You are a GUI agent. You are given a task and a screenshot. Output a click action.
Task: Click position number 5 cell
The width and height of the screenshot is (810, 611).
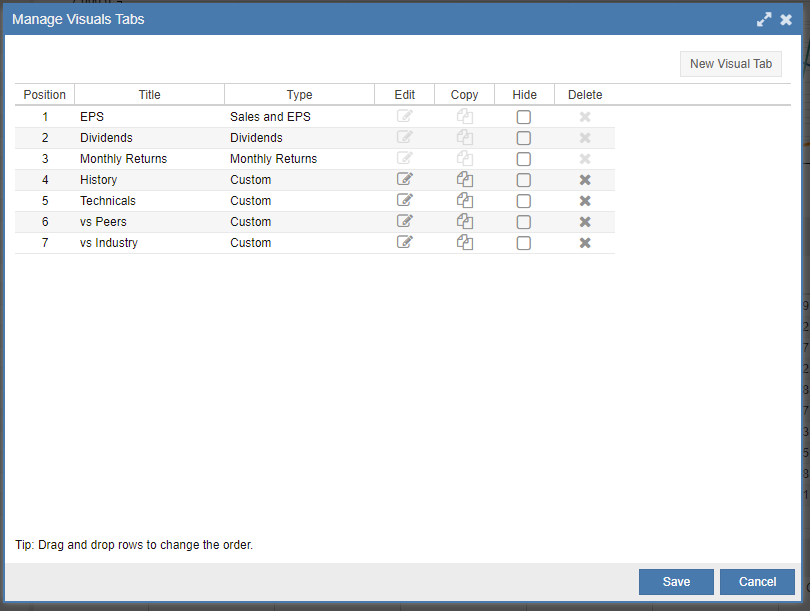(45, 201)
